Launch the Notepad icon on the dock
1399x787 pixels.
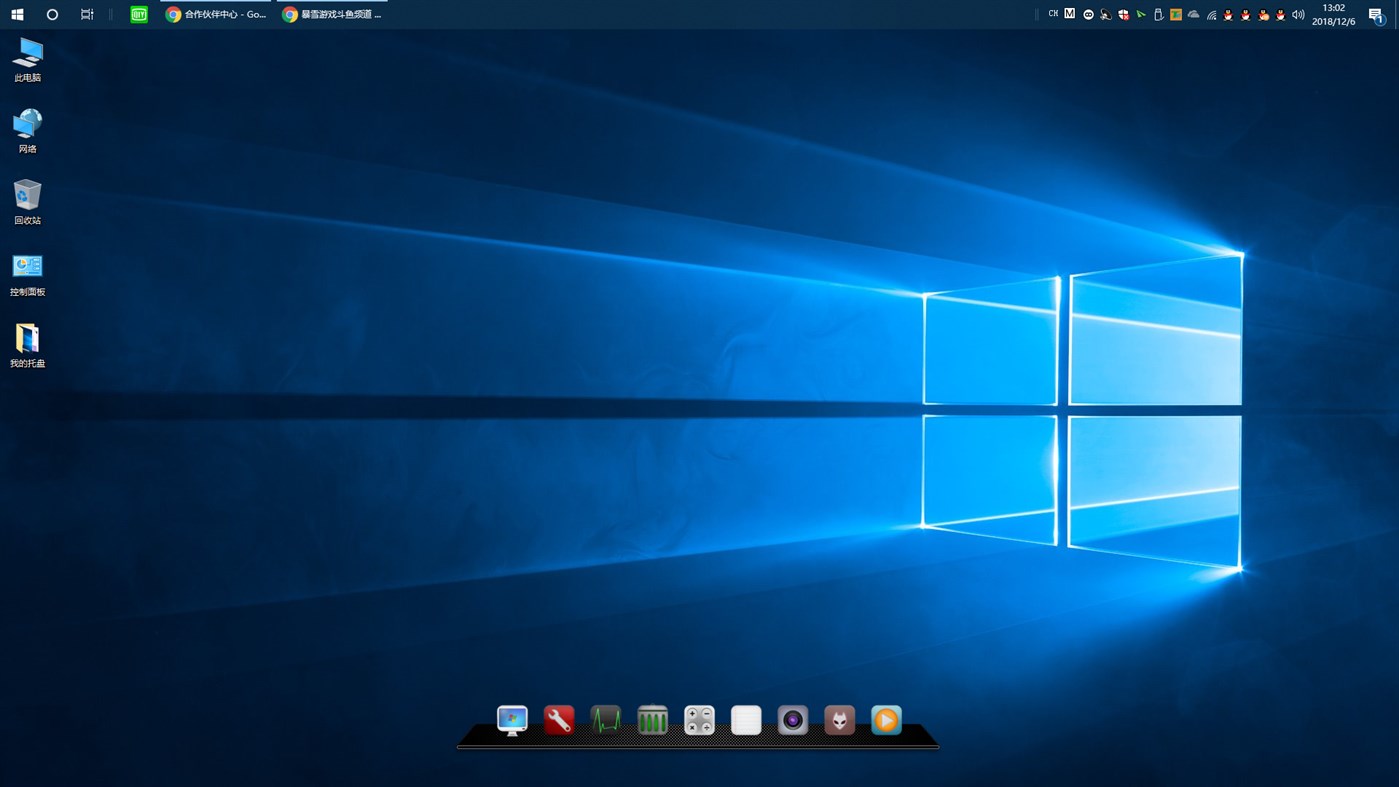click(746, 720)
